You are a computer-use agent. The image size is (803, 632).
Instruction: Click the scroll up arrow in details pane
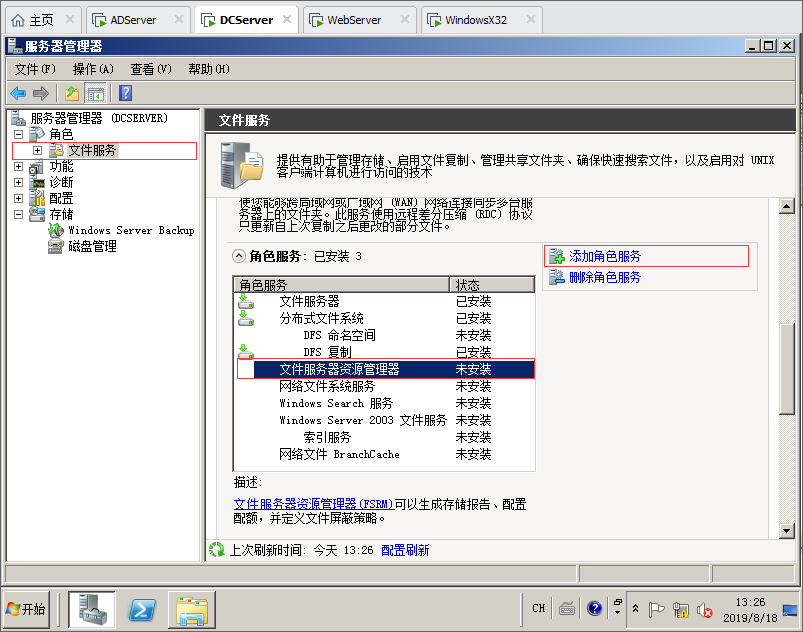(x=787, y=206)
